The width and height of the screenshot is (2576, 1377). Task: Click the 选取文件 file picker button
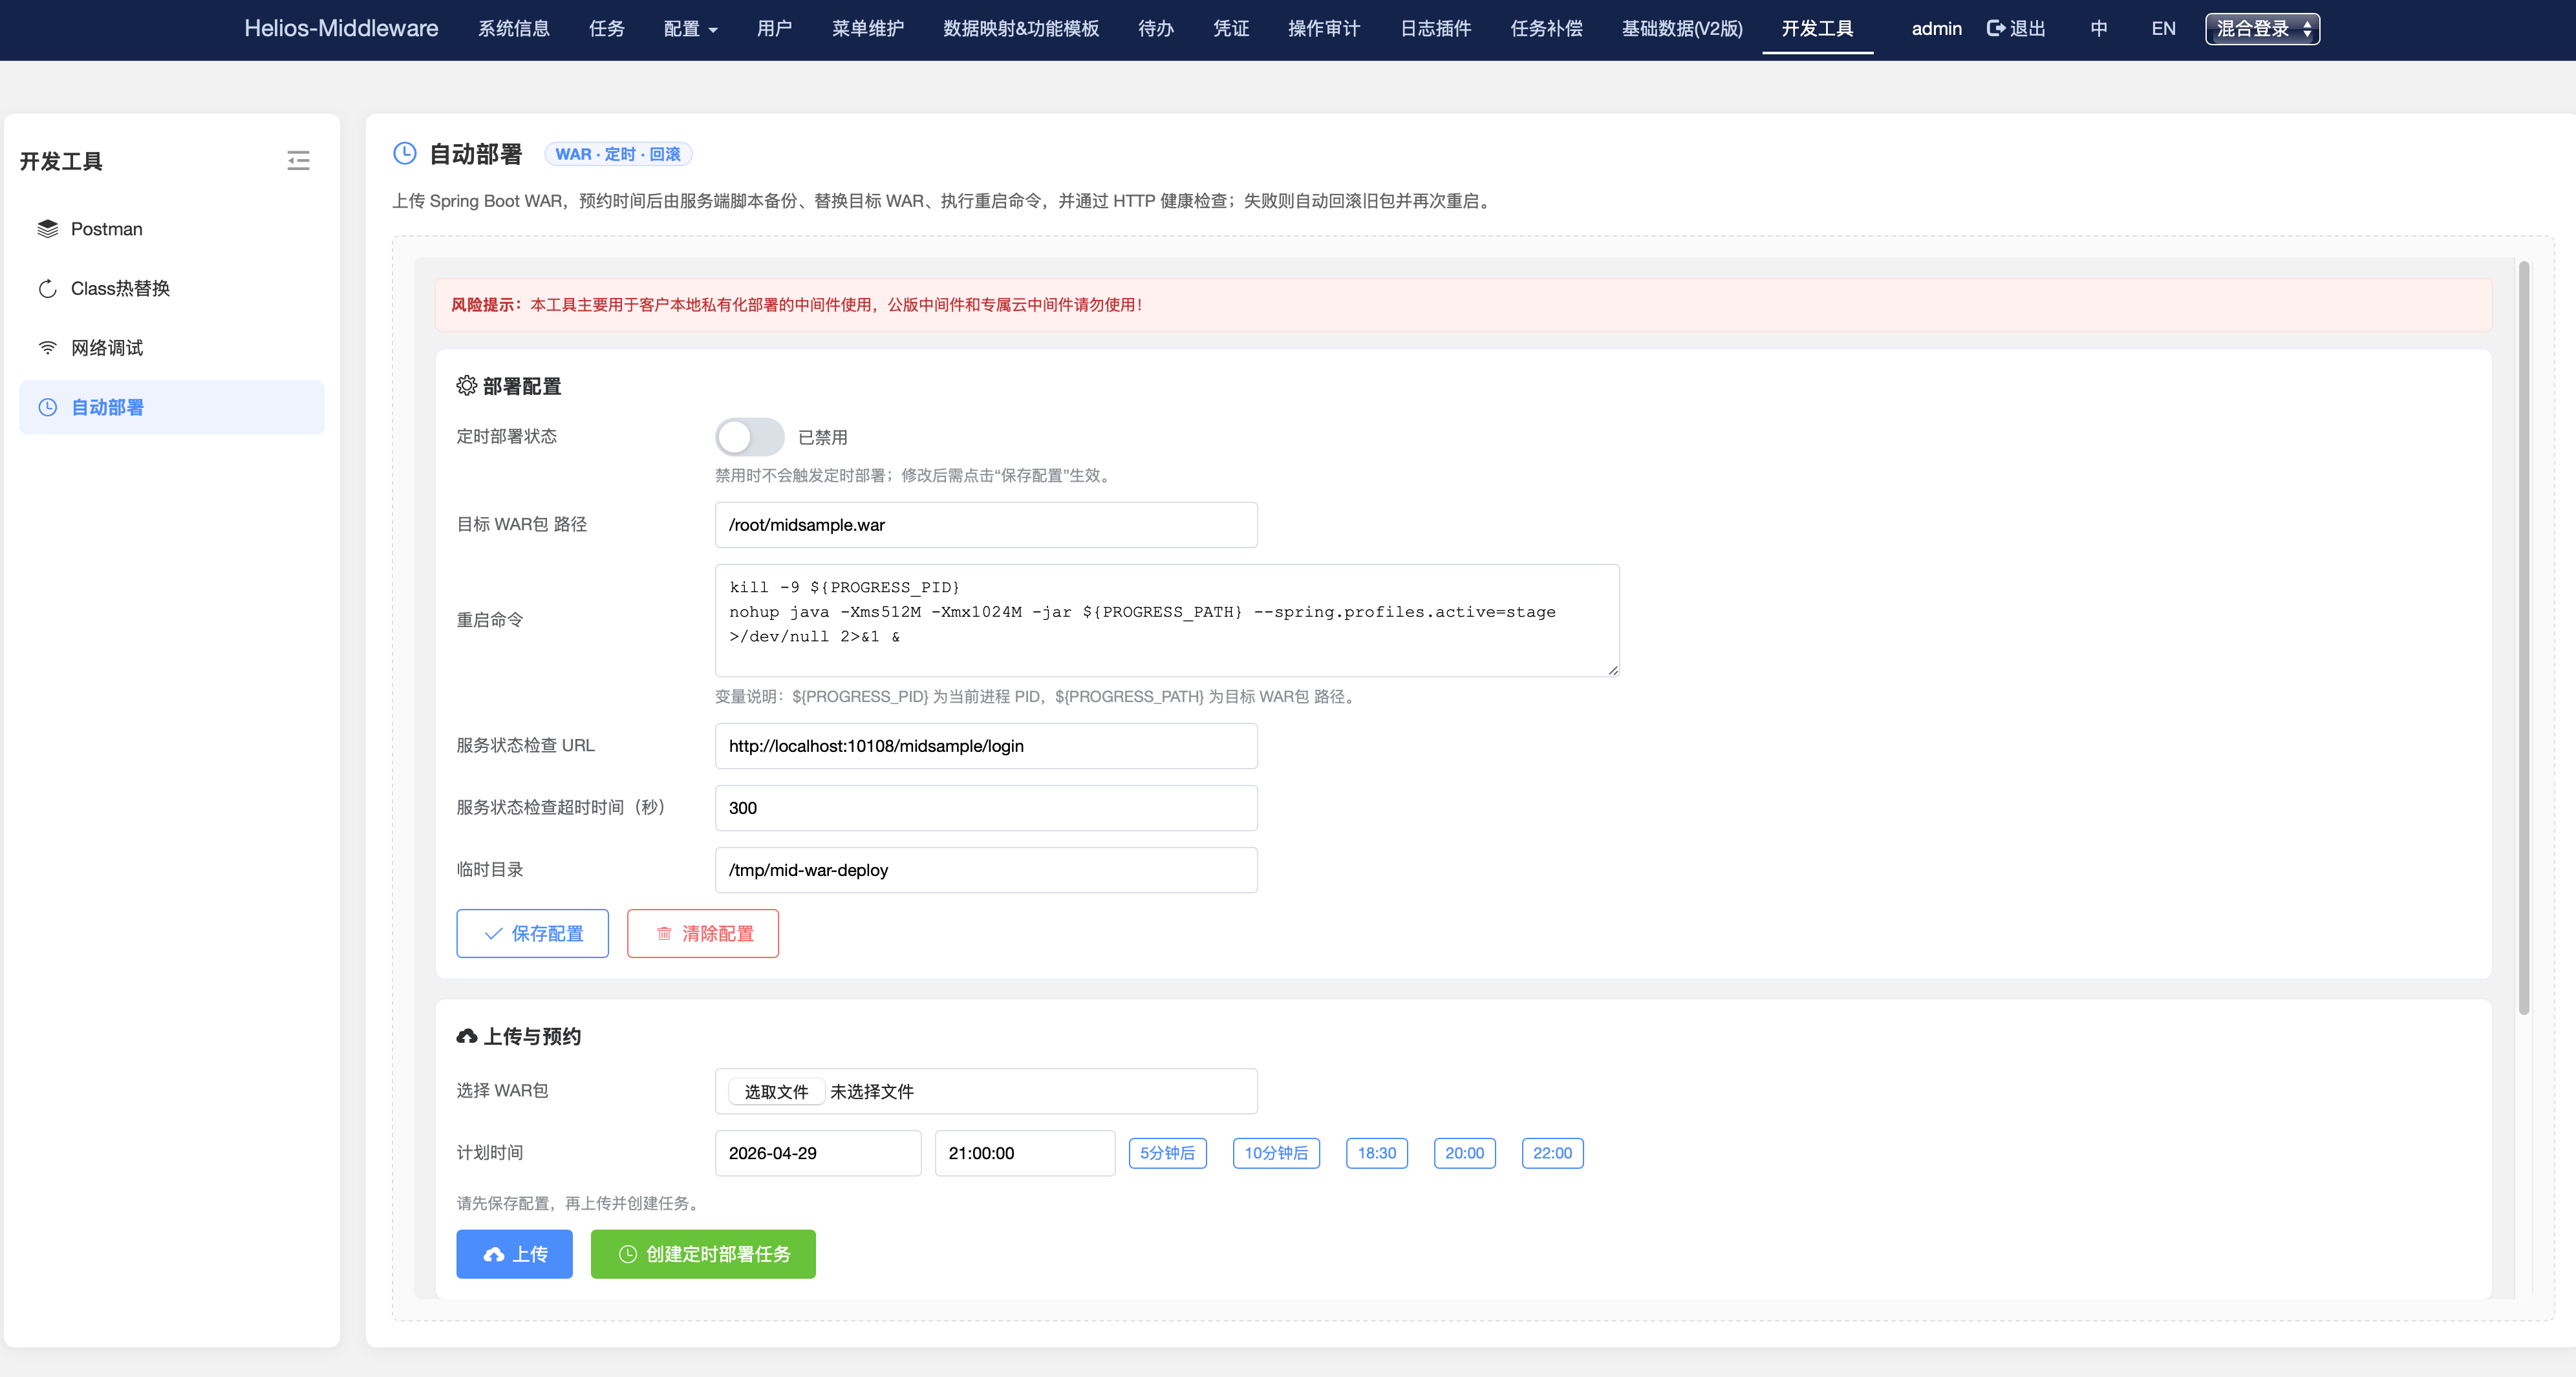pos(777,1091)
